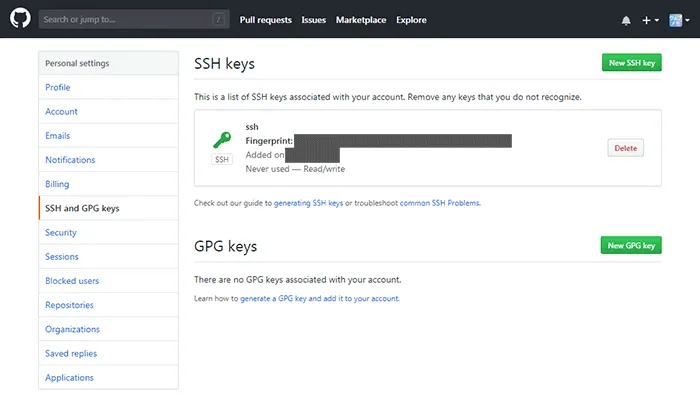This screenshot has height=395, width=700.
Task: Click the key title 'ssh'
Action: click(252, 127)
